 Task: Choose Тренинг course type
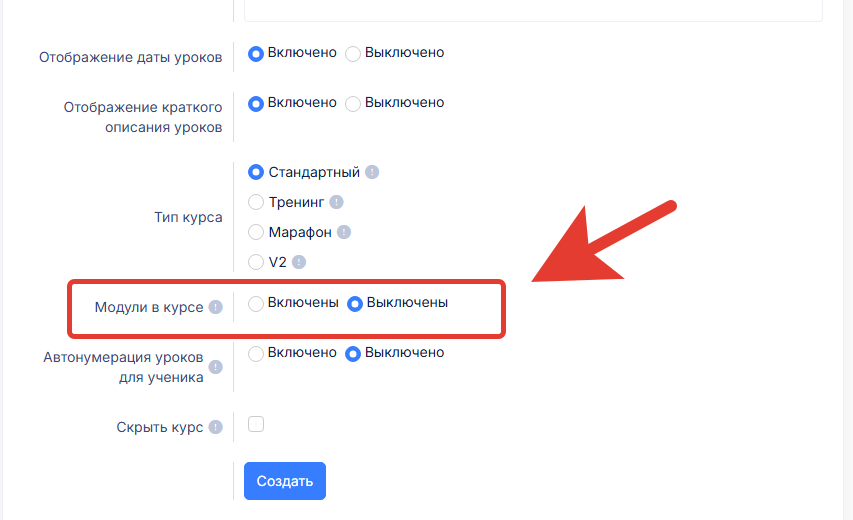point(256,202)
